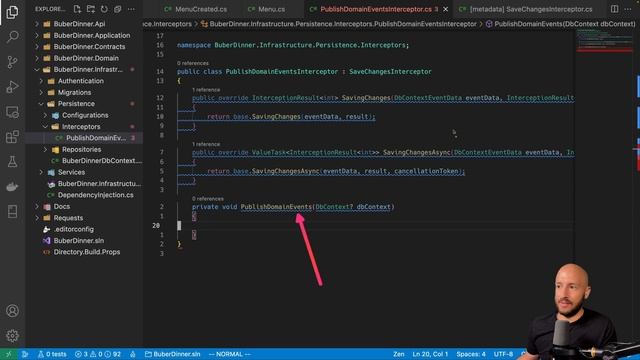
Task: Open the Source Control view
Action: (12, 62)
